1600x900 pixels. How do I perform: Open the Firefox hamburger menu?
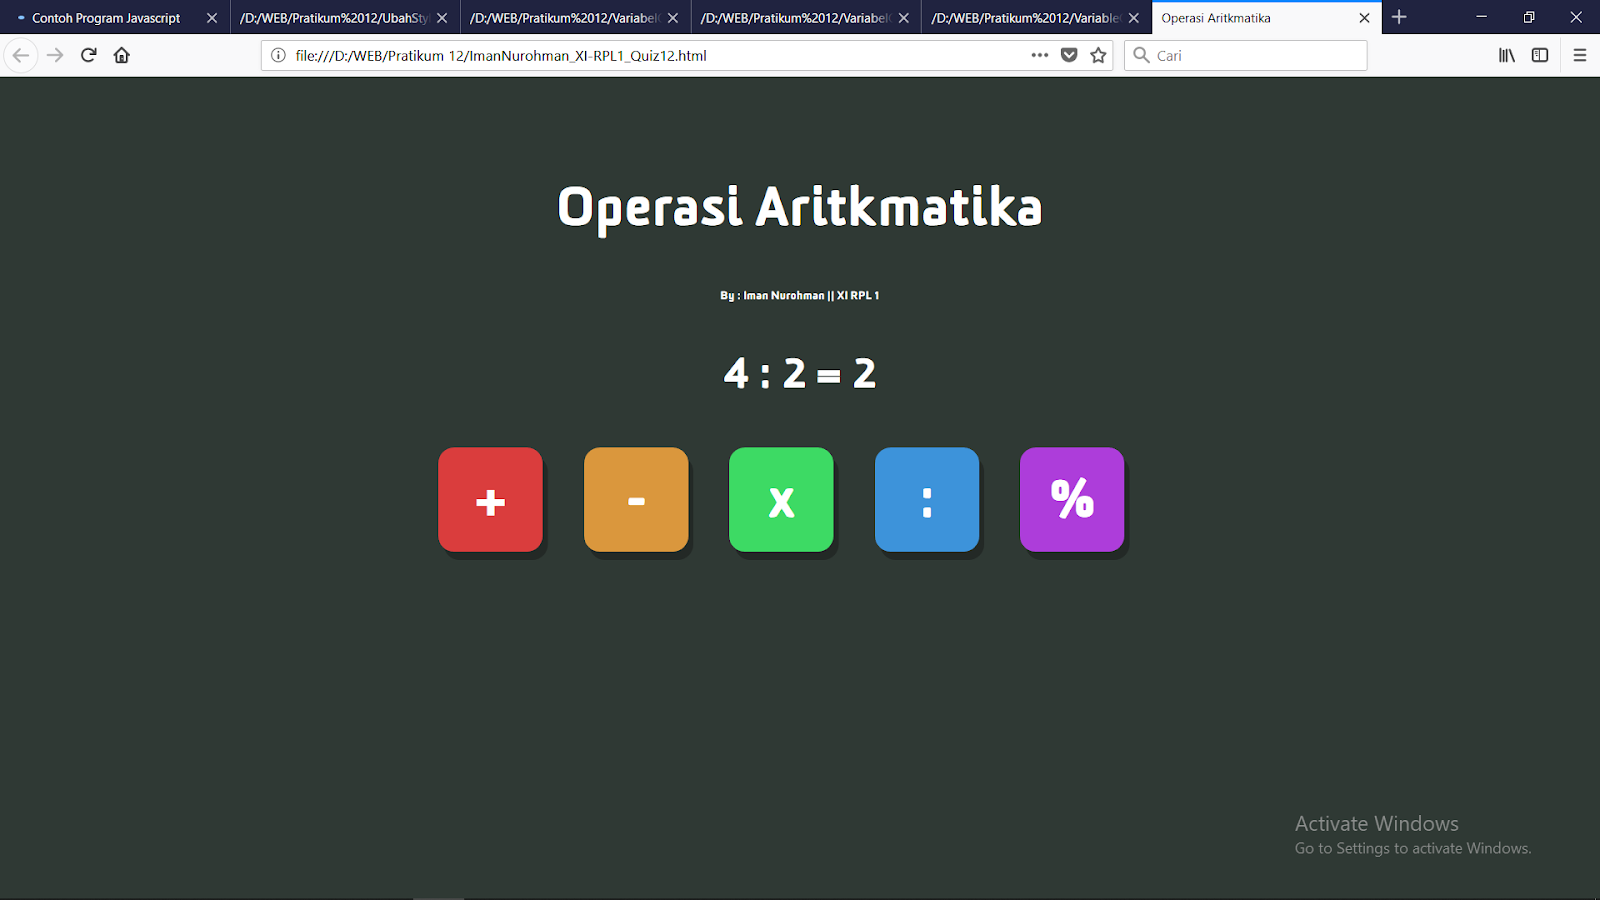[1580, 55]
